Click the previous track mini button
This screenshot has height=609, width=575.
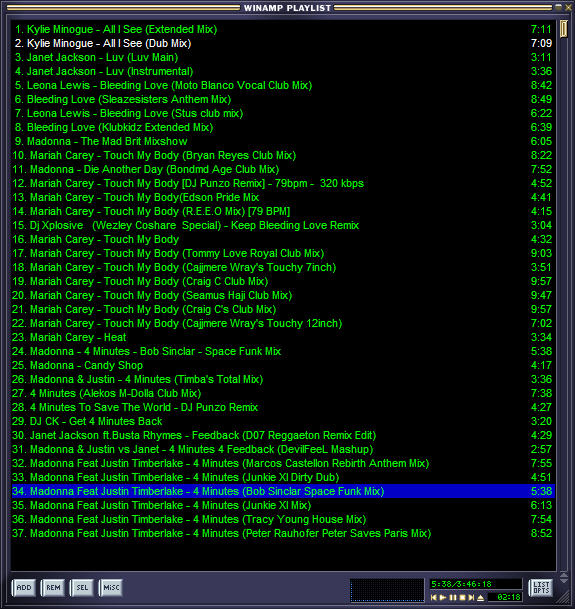434,597
